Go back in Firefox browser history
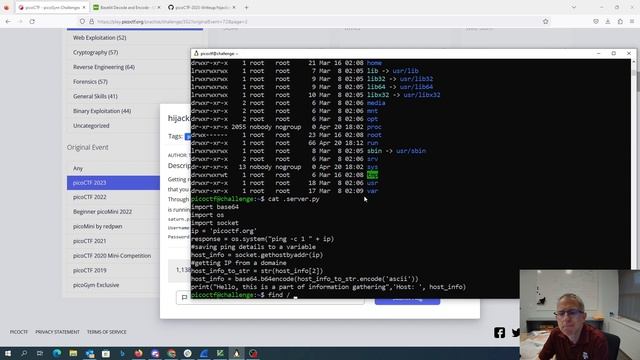640x360 pixels. pos(8,21)
